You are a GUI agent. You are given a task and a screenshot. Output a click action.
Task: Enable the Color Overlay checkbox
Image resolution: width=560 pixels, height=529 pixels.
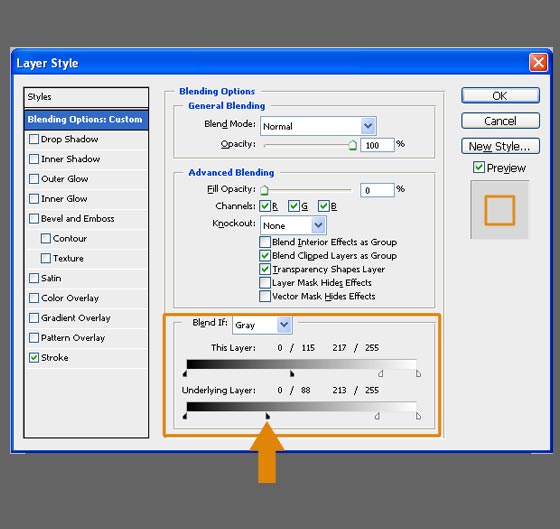pyautogui.click(x=34, y=298)
